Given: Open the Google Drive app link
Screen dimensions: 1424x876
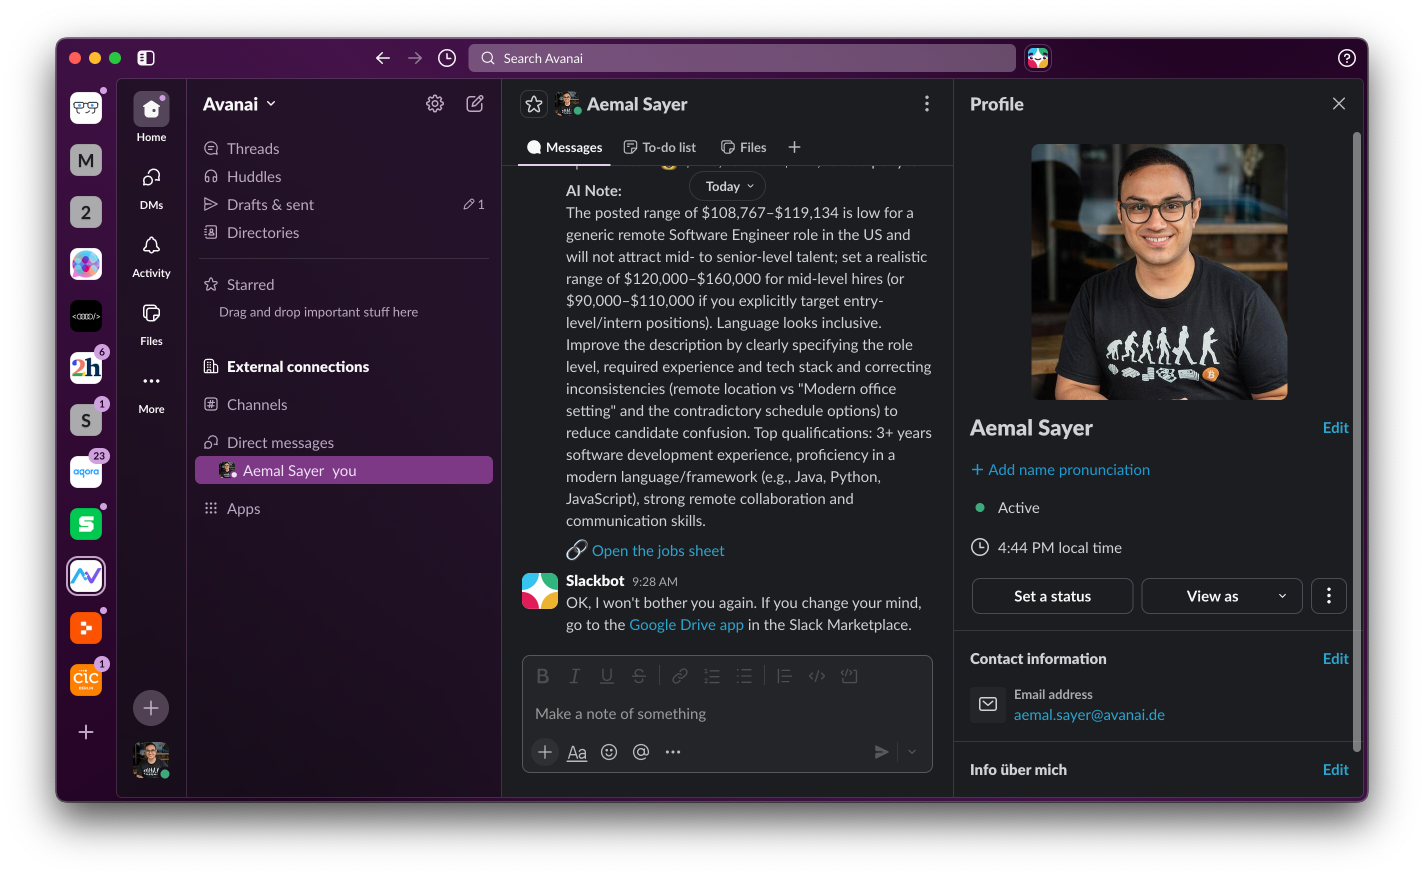Looking at the screenshot, I should coord(686,624).
